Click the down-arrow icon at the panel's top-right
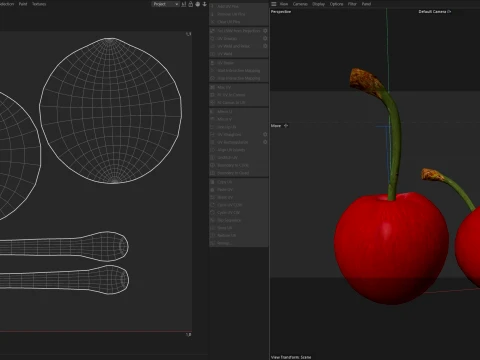The width and height of the screenshot is (480, 360). (x=204, y=4)
